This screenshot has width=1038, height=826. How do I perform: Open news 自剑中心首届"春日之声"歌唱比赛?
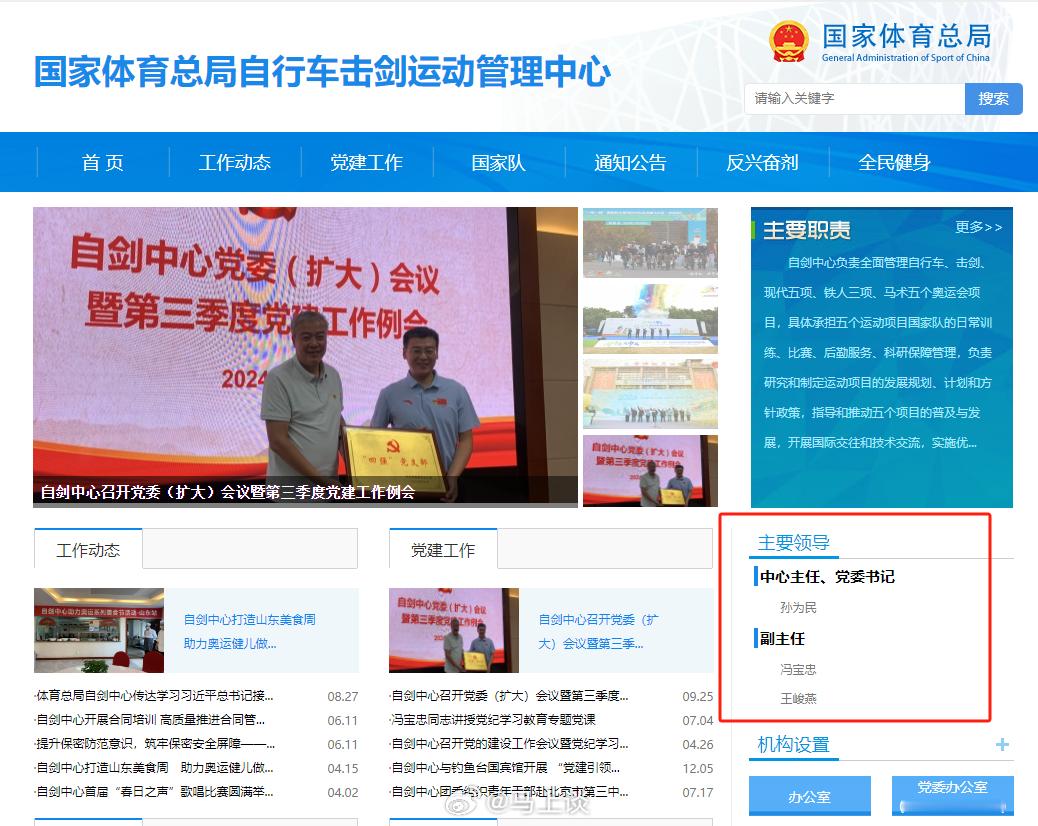point(154,792)
